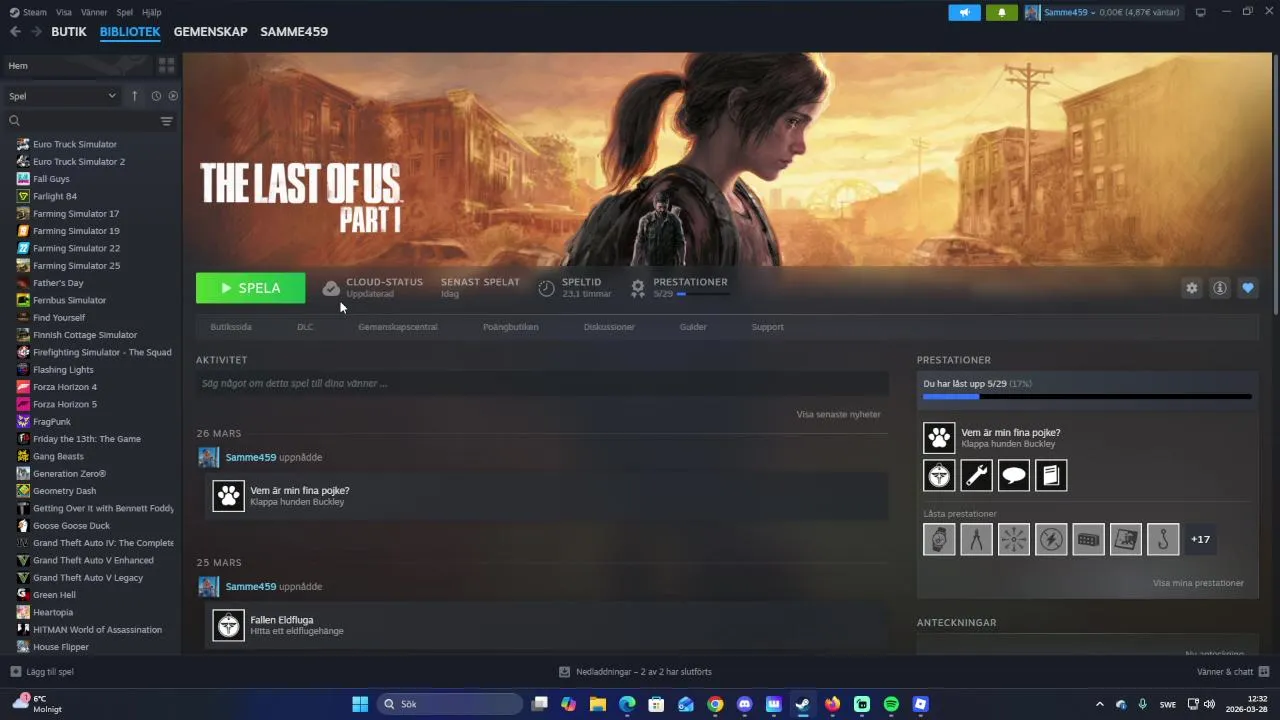Viewport: 1280px width, 720px height.
Task: Open the Gemenskapscentral tab
Action: (x=398, y=327)
